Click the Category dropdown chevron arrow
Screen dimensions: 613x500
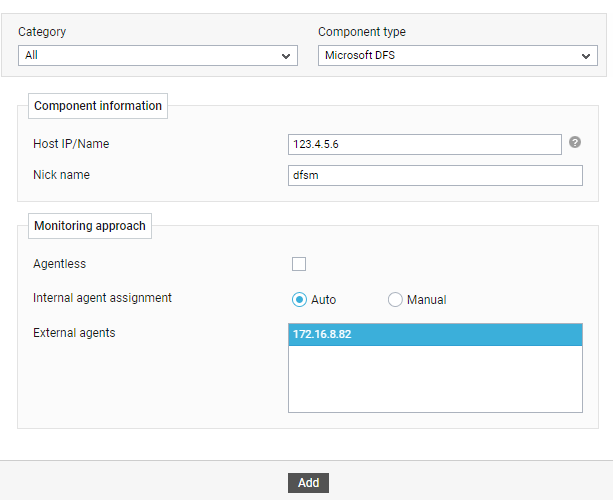click(286, 56)
